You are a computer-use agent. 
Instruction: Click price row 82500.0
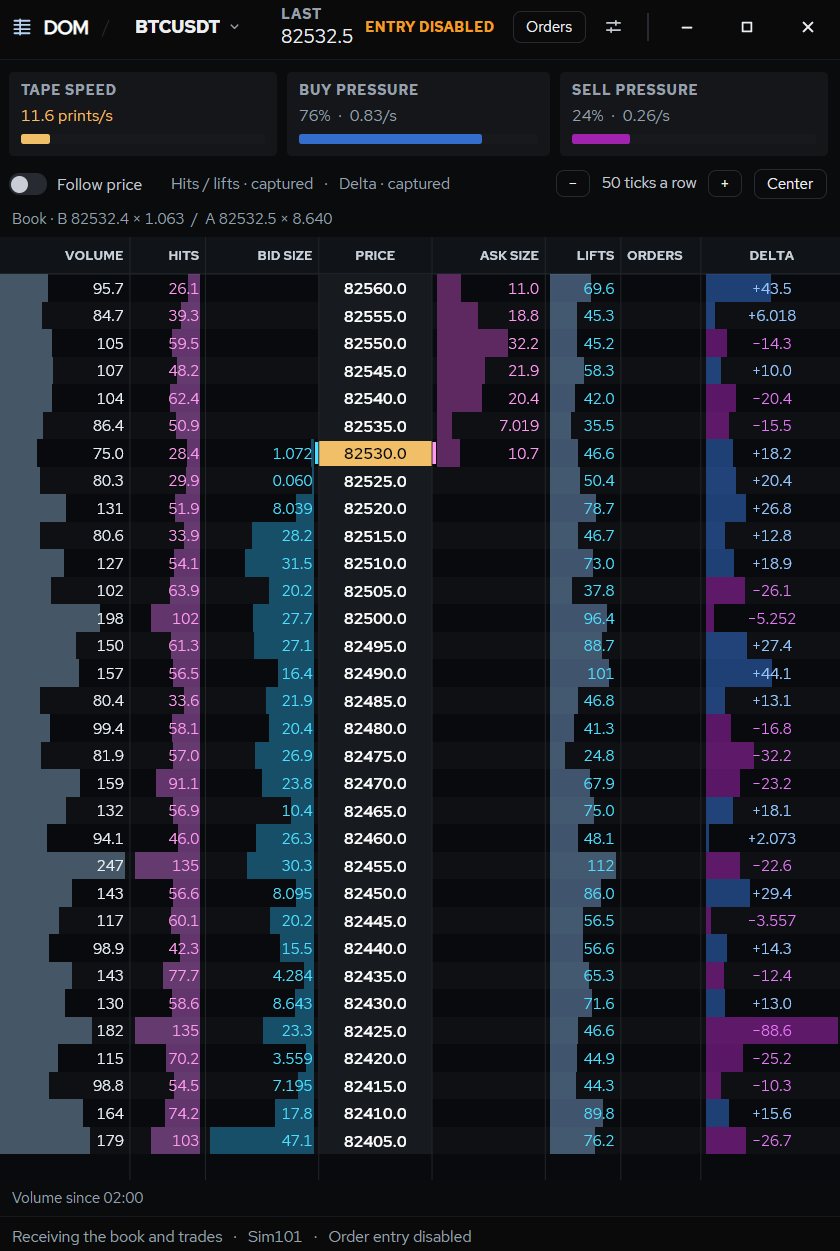click(x=375, y=618)
